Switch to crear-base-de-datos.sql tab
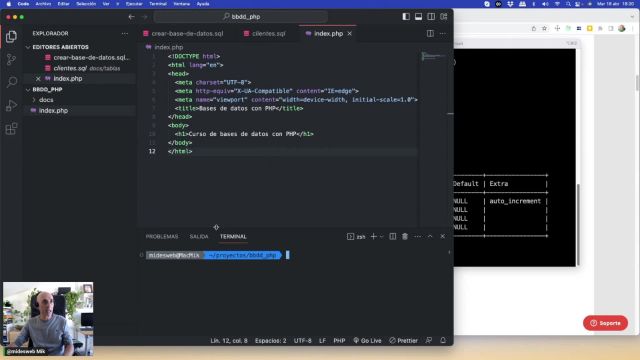 click(183, 33)
